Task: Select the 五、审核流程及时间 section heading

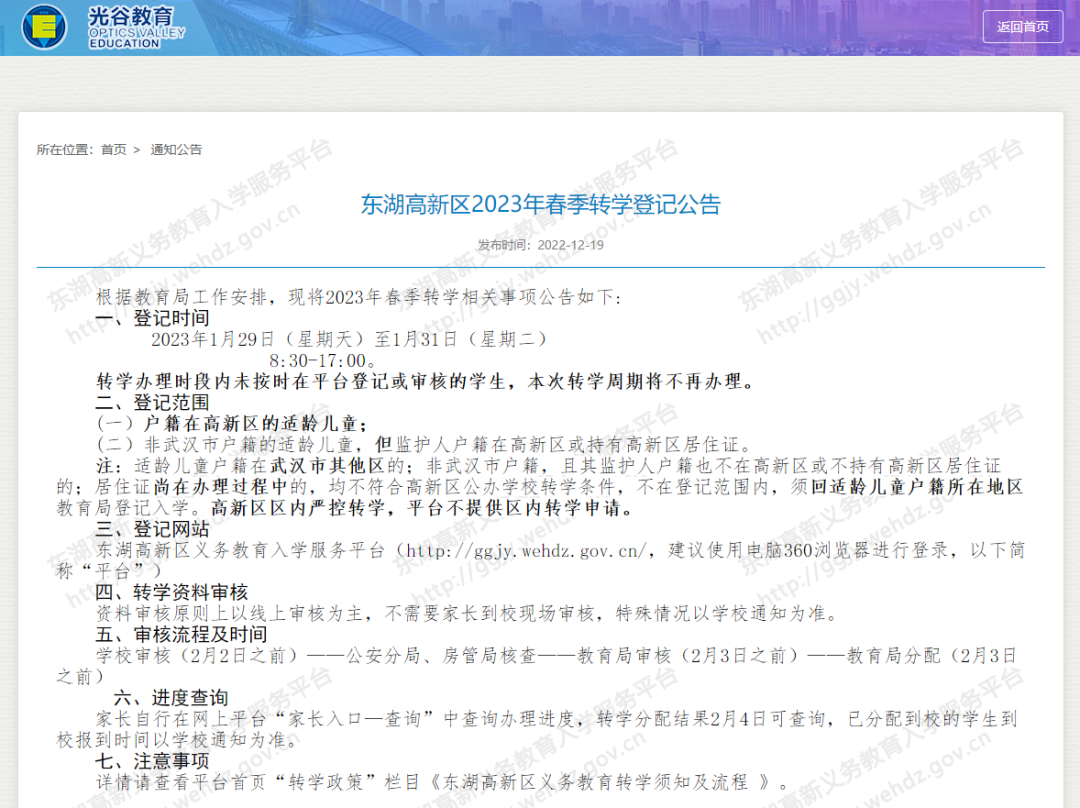Action: (x=181, y=634)
